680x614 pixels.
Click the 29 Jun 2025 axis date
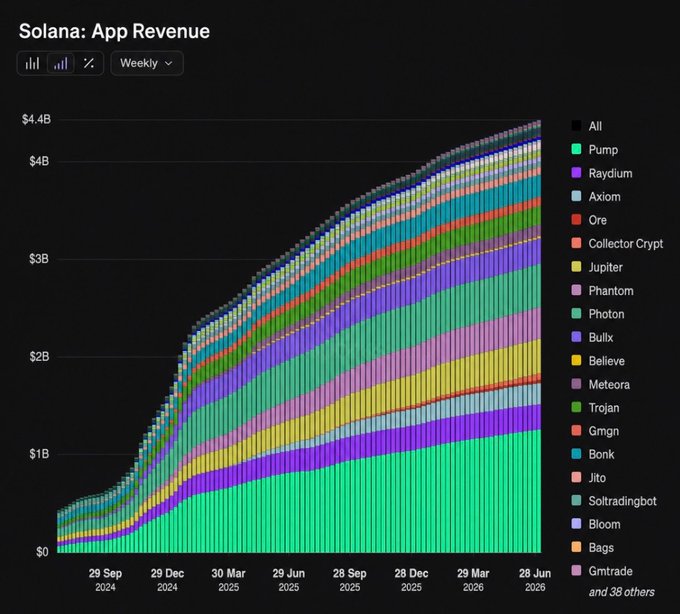pos(289,580)
